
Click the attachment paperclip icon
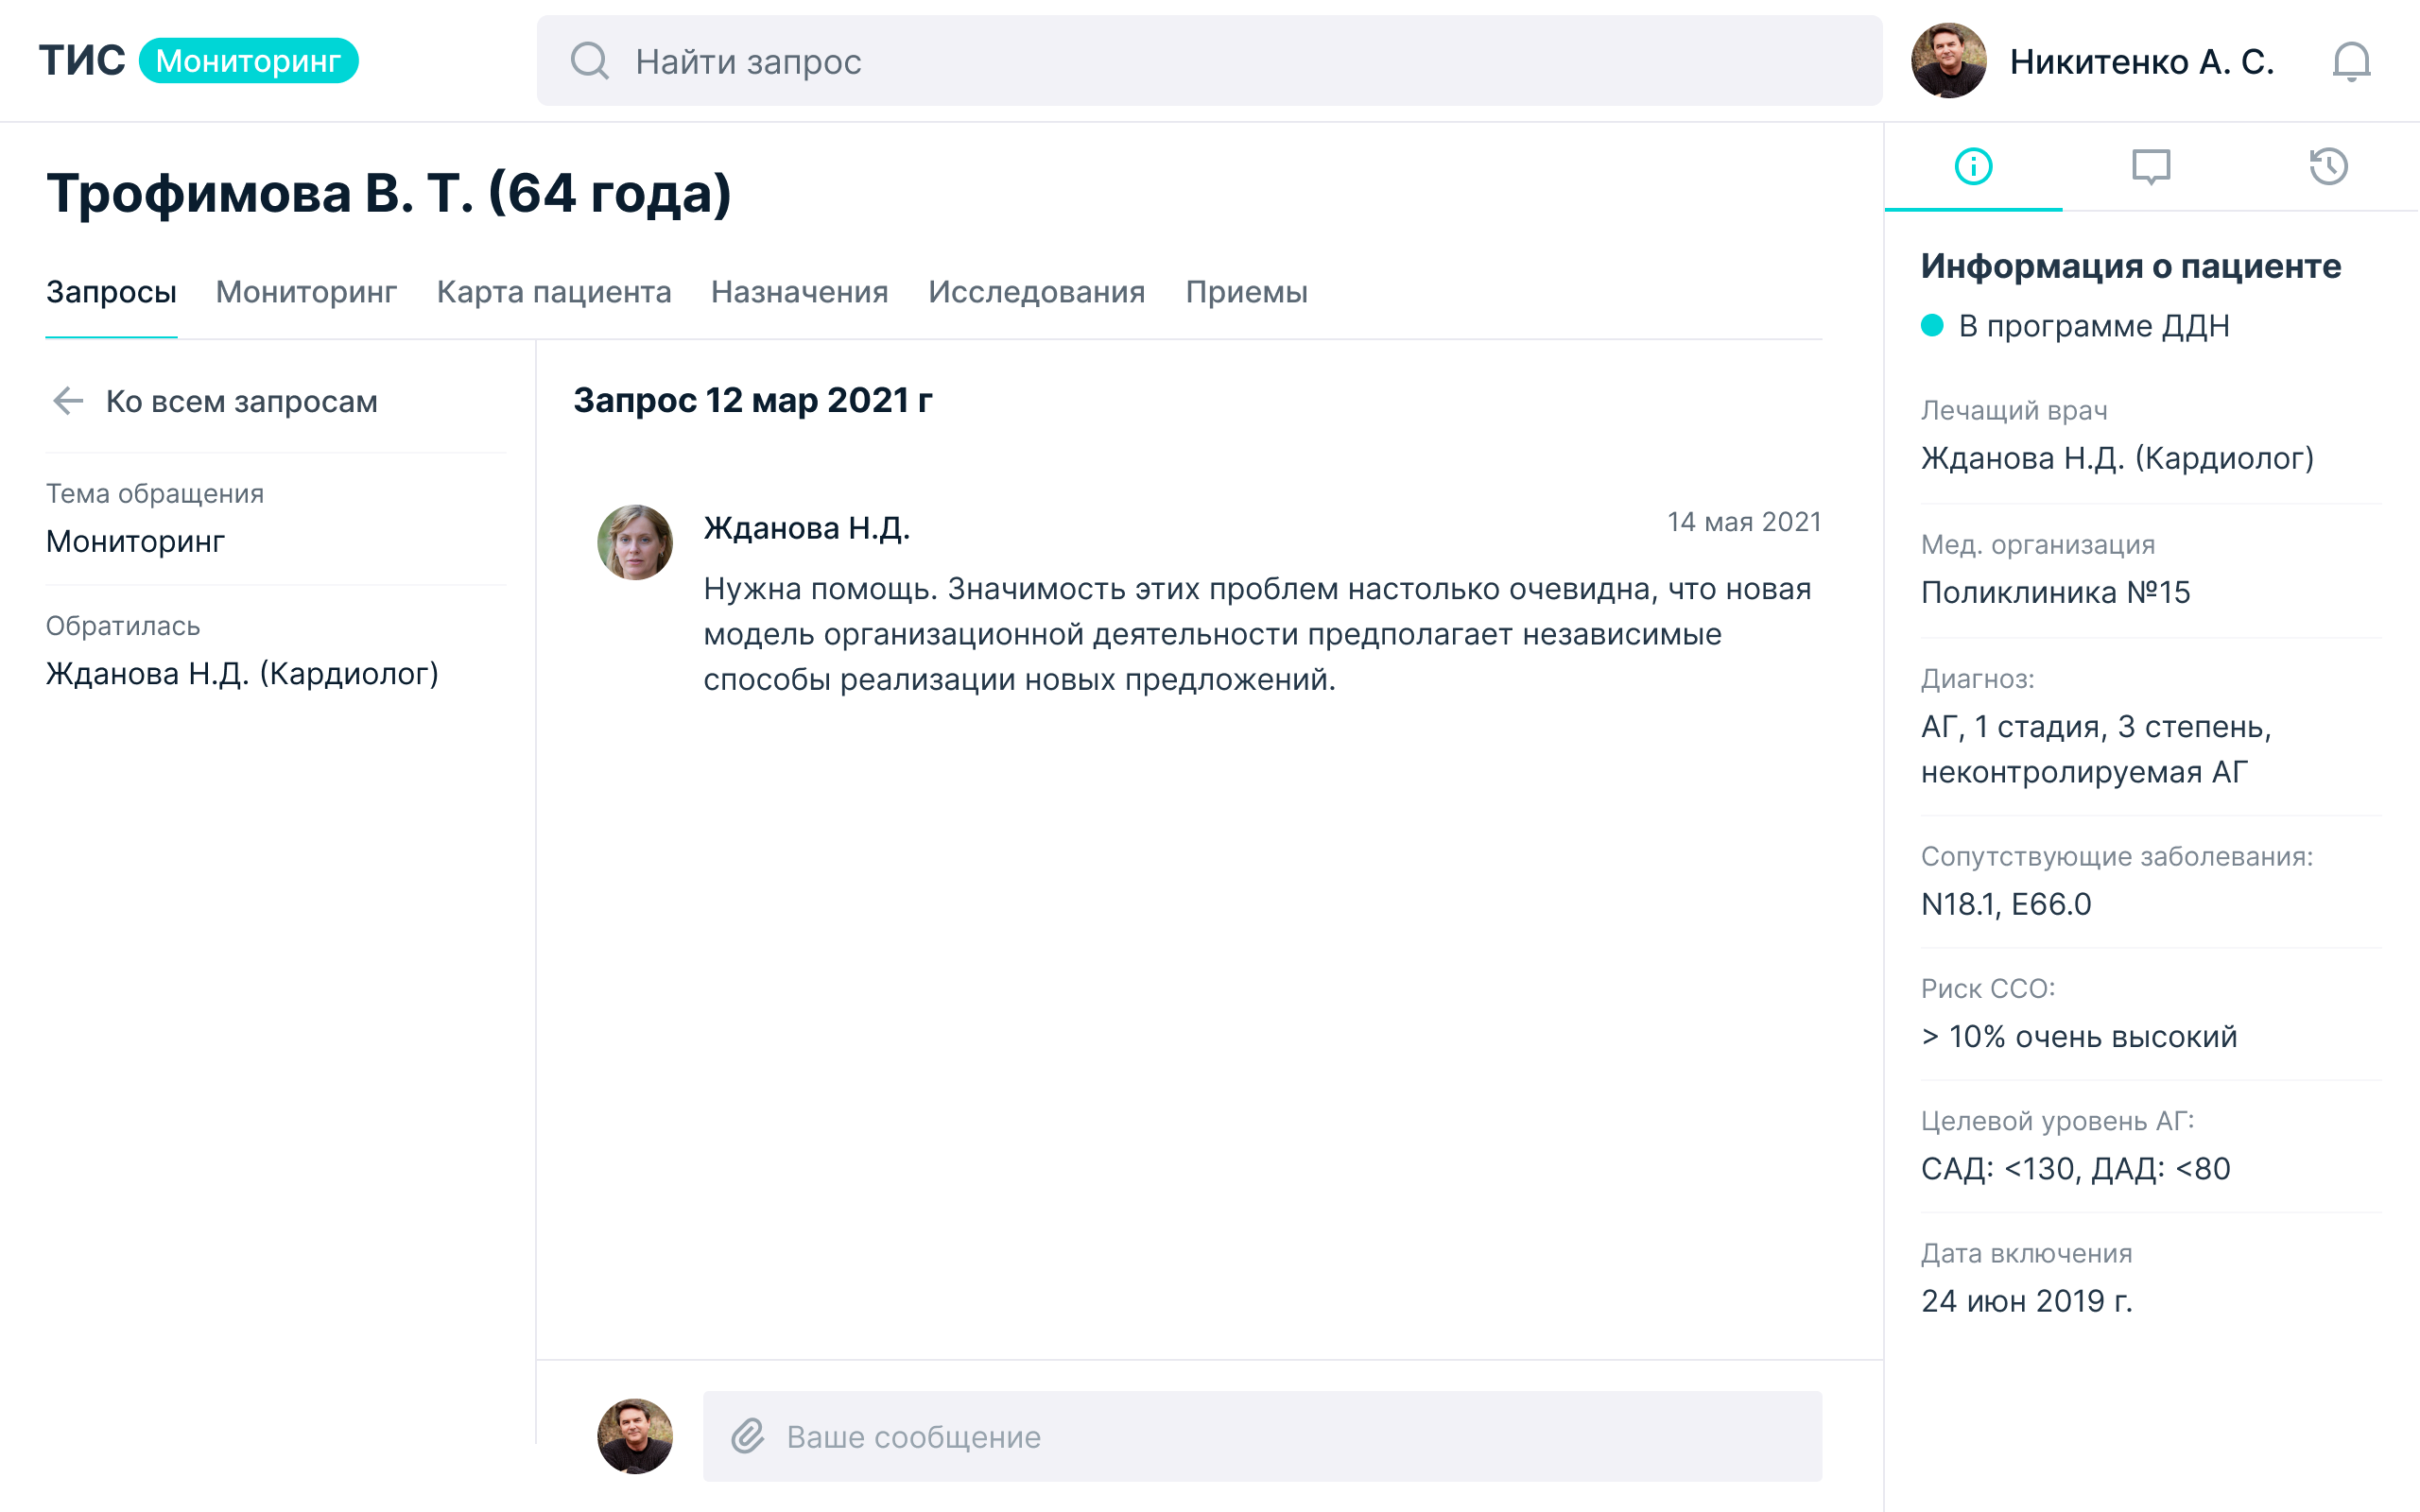pos(747,1436)
